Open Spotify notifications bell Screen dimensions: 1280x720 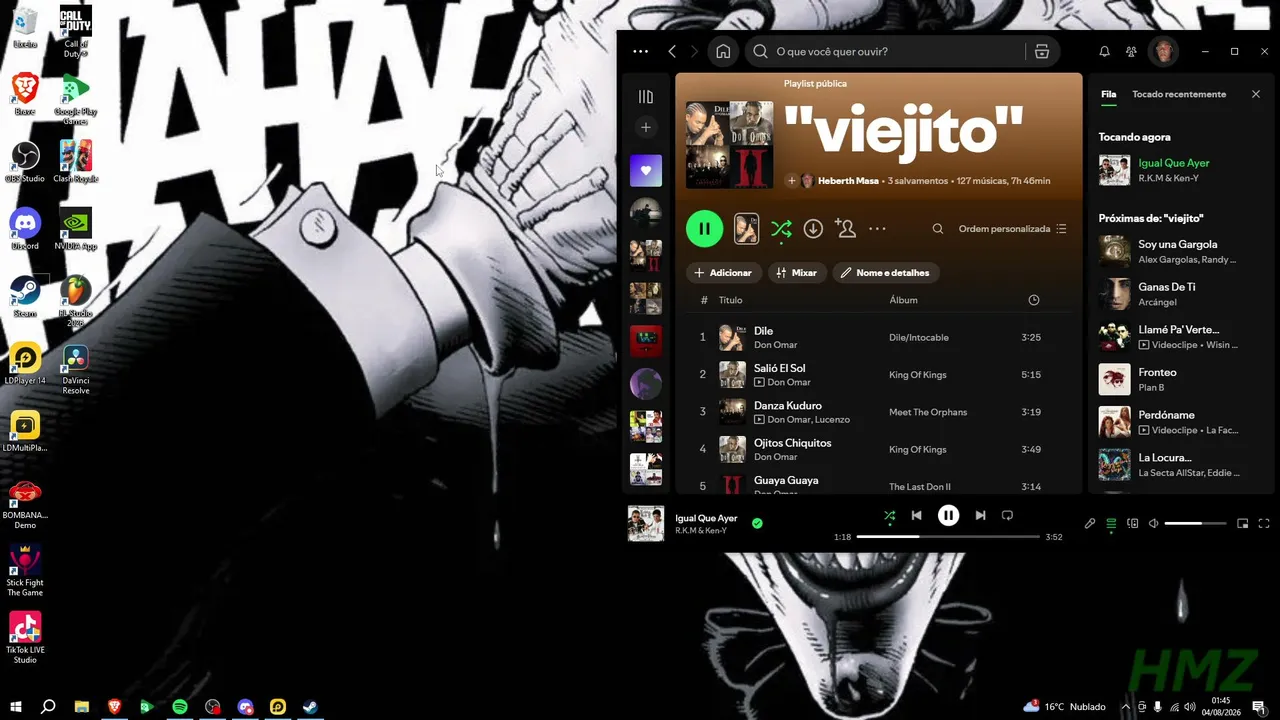coord(1105,51)
